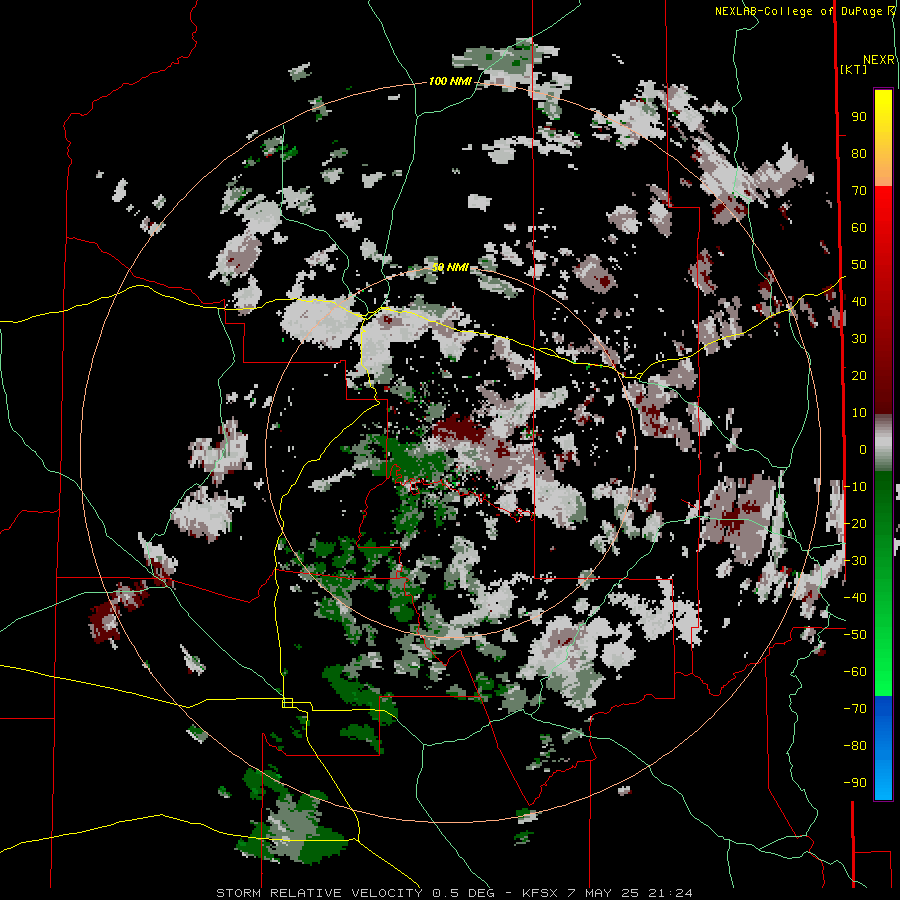Image resolution: width=900 pixels, height=900 pixels.
Task: Click the positive 80 value on velocity scale
Action: pyautogui.click(x=859, y=154)
